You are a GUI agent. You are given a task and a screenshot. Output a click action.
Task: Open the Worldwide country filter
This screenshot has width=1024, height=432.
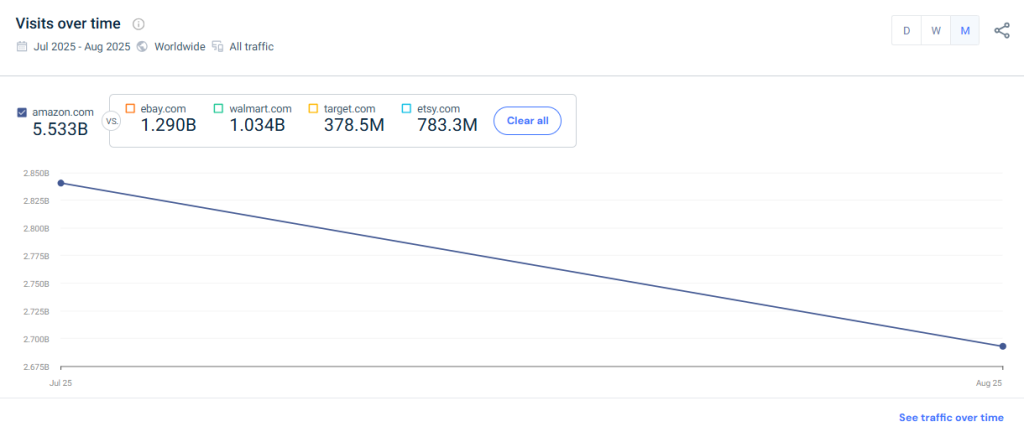[180, 46]
